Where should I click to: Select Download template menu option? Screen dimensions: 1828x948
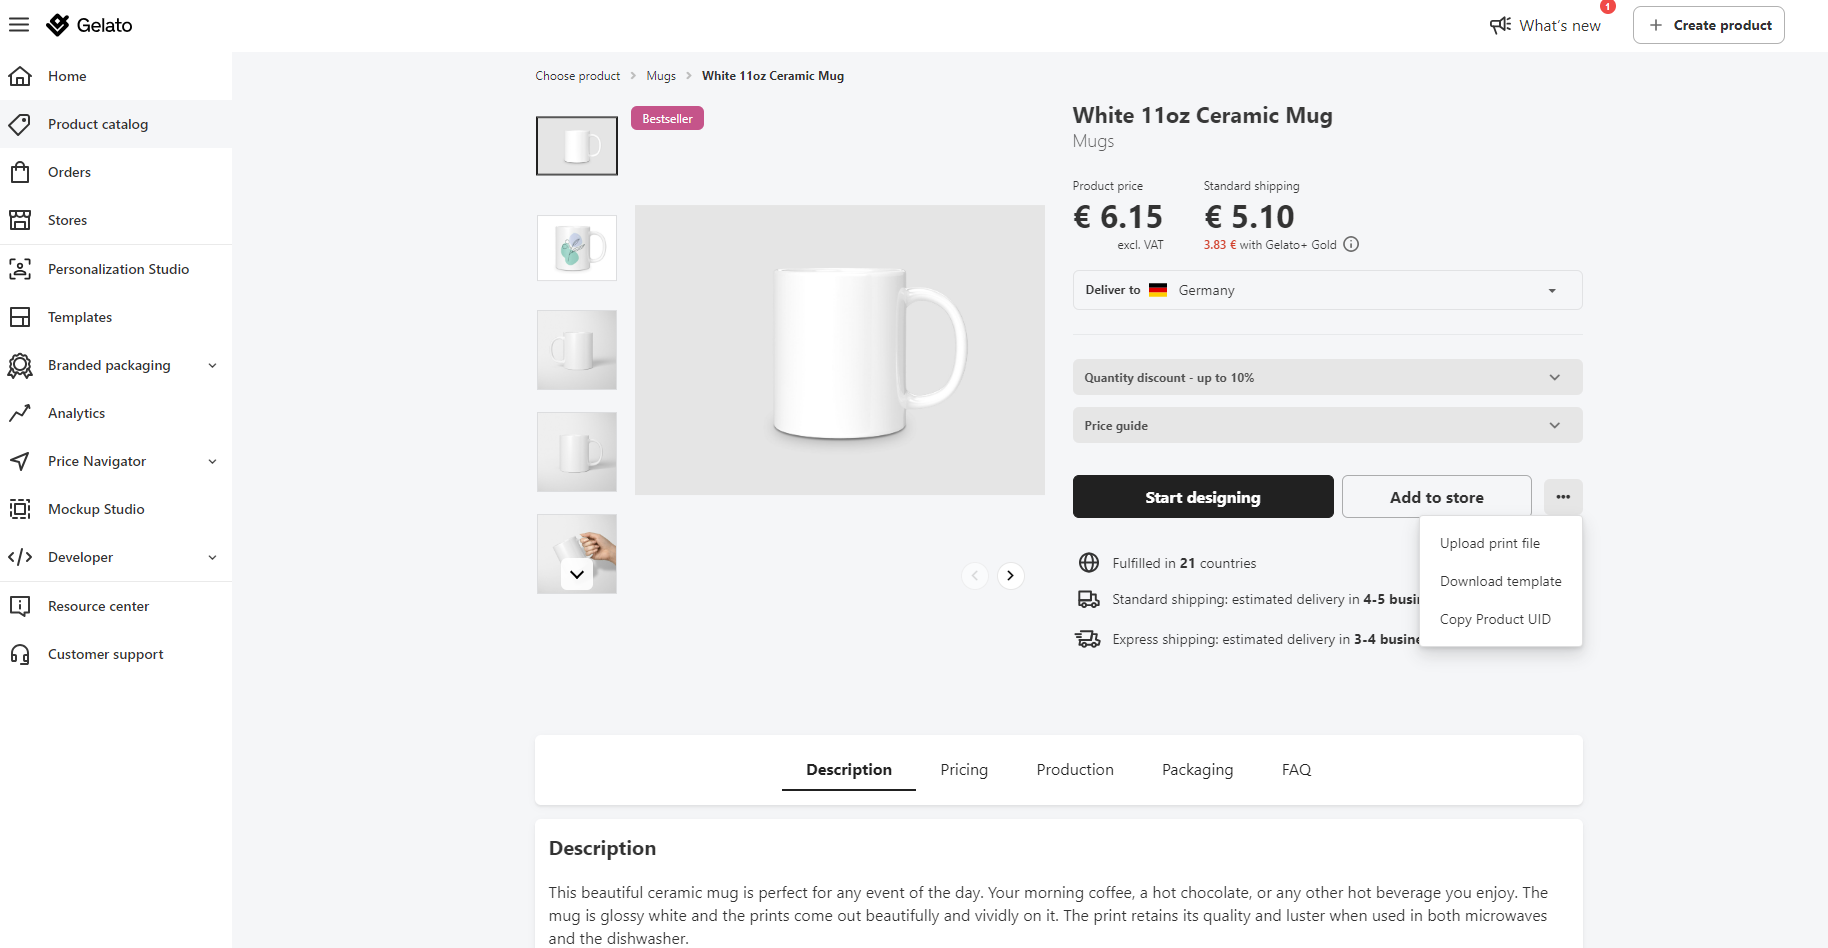[x=1500, y=581]
